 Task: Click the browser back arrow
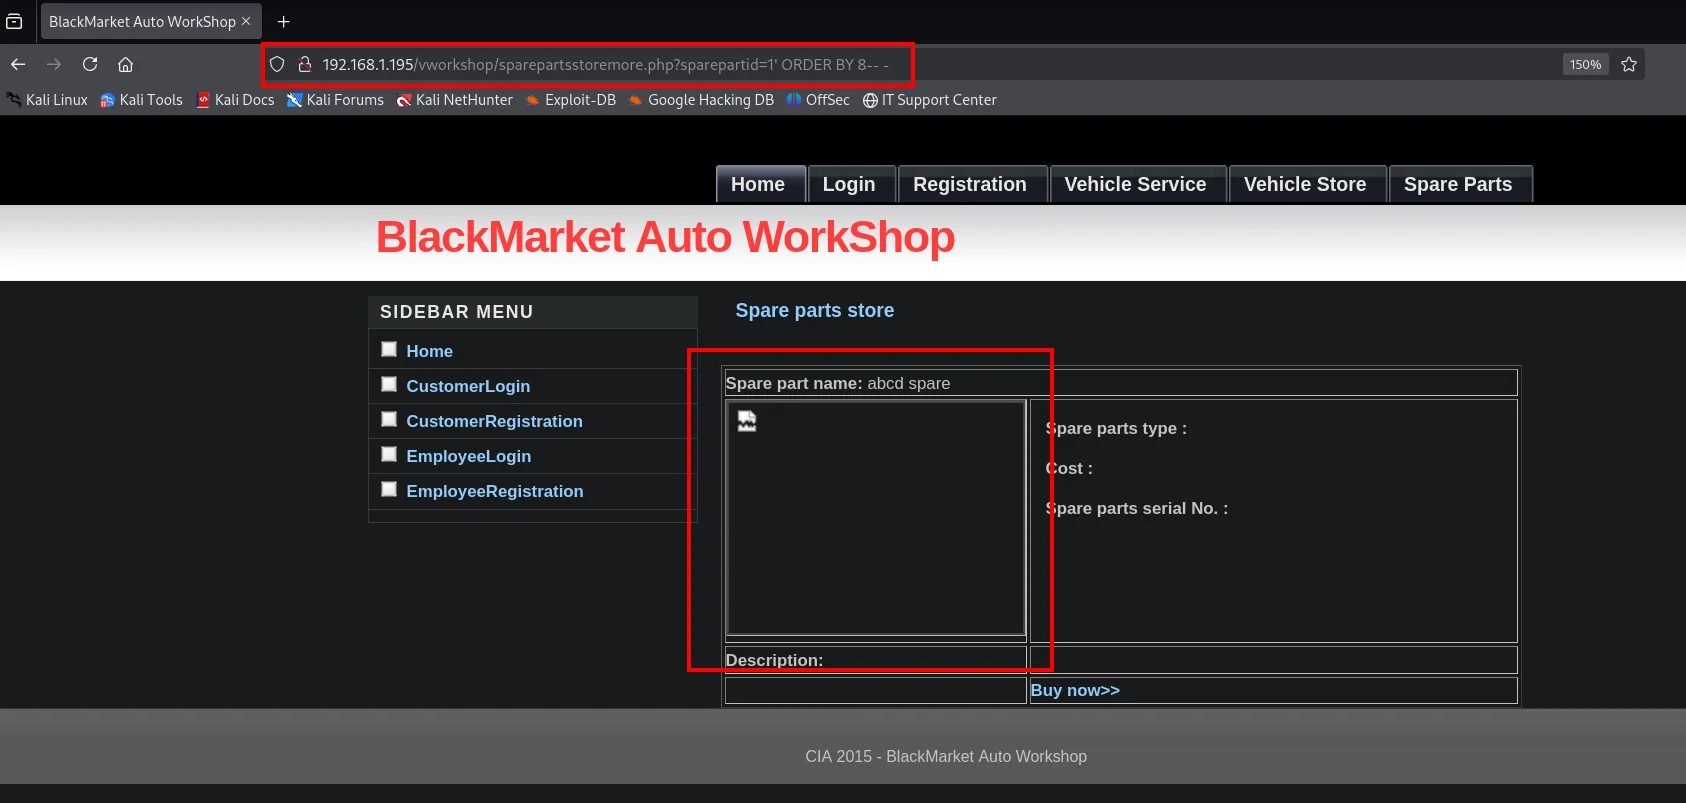(18, 64)
